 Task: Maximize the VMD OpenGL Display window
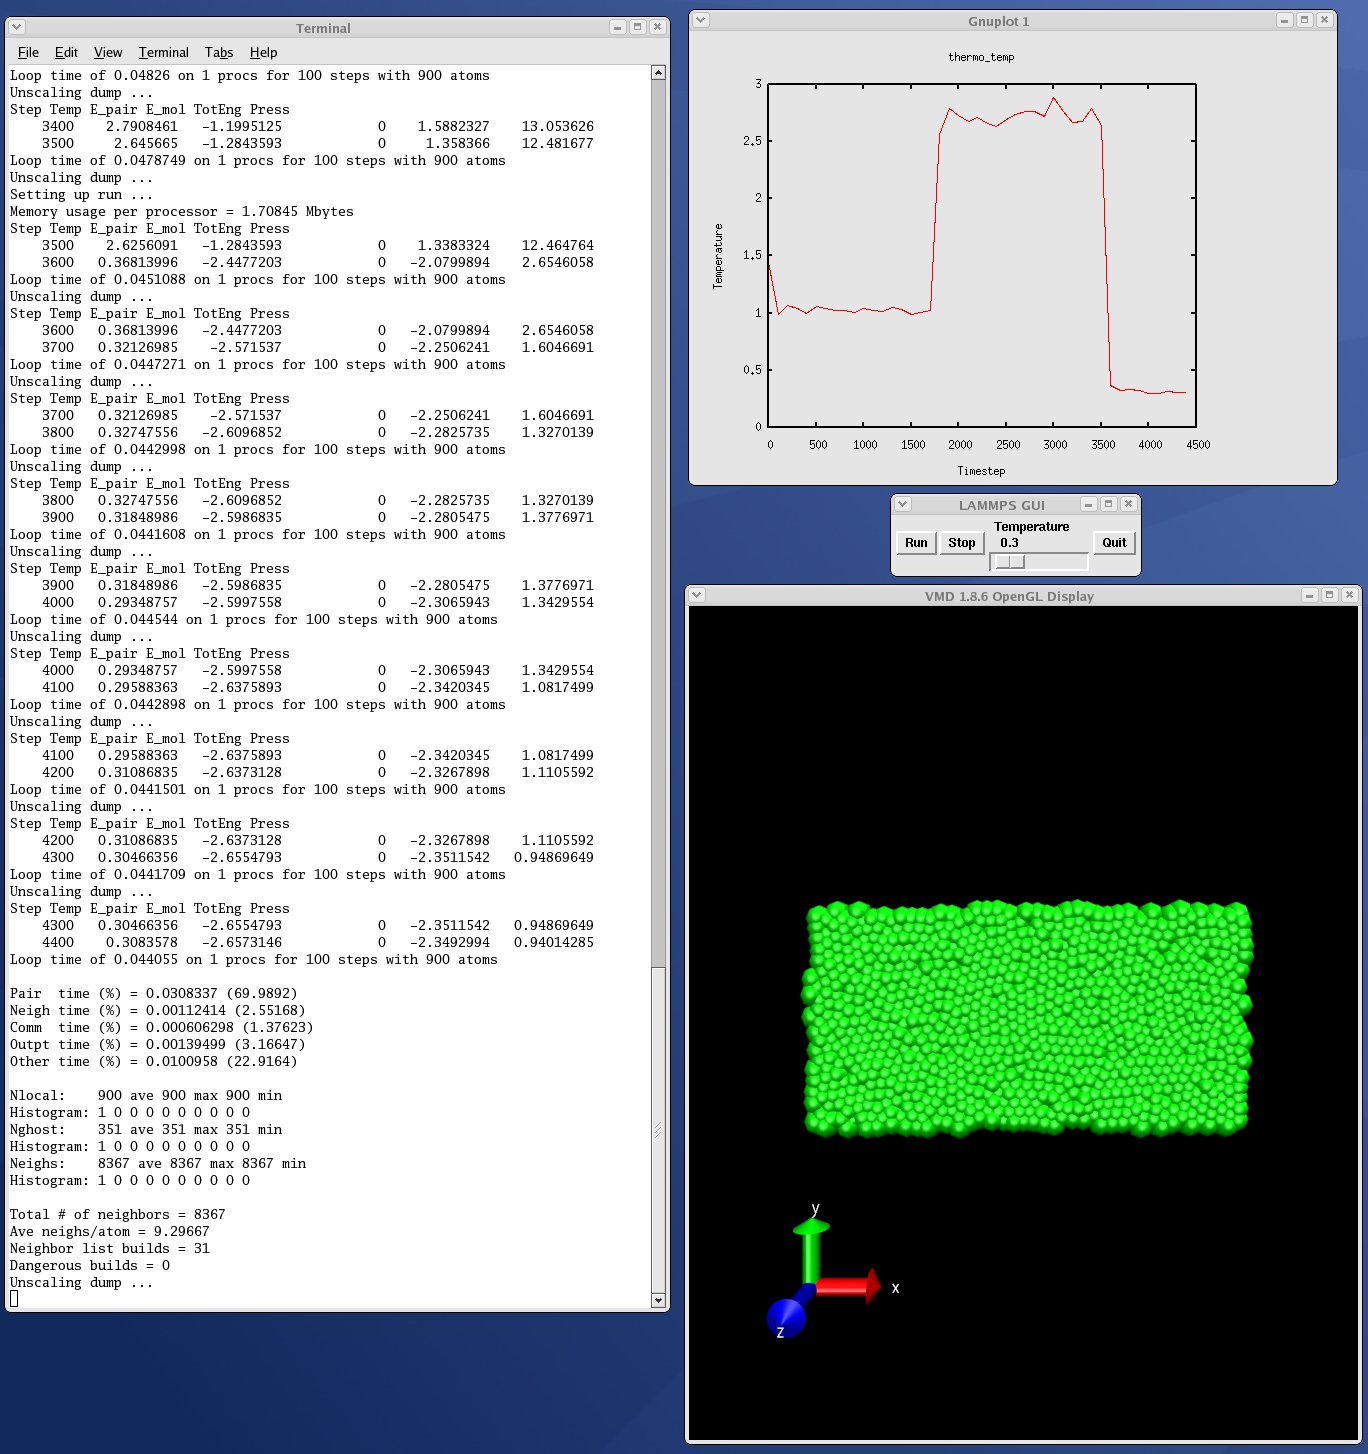click(x=1329, y=595)
